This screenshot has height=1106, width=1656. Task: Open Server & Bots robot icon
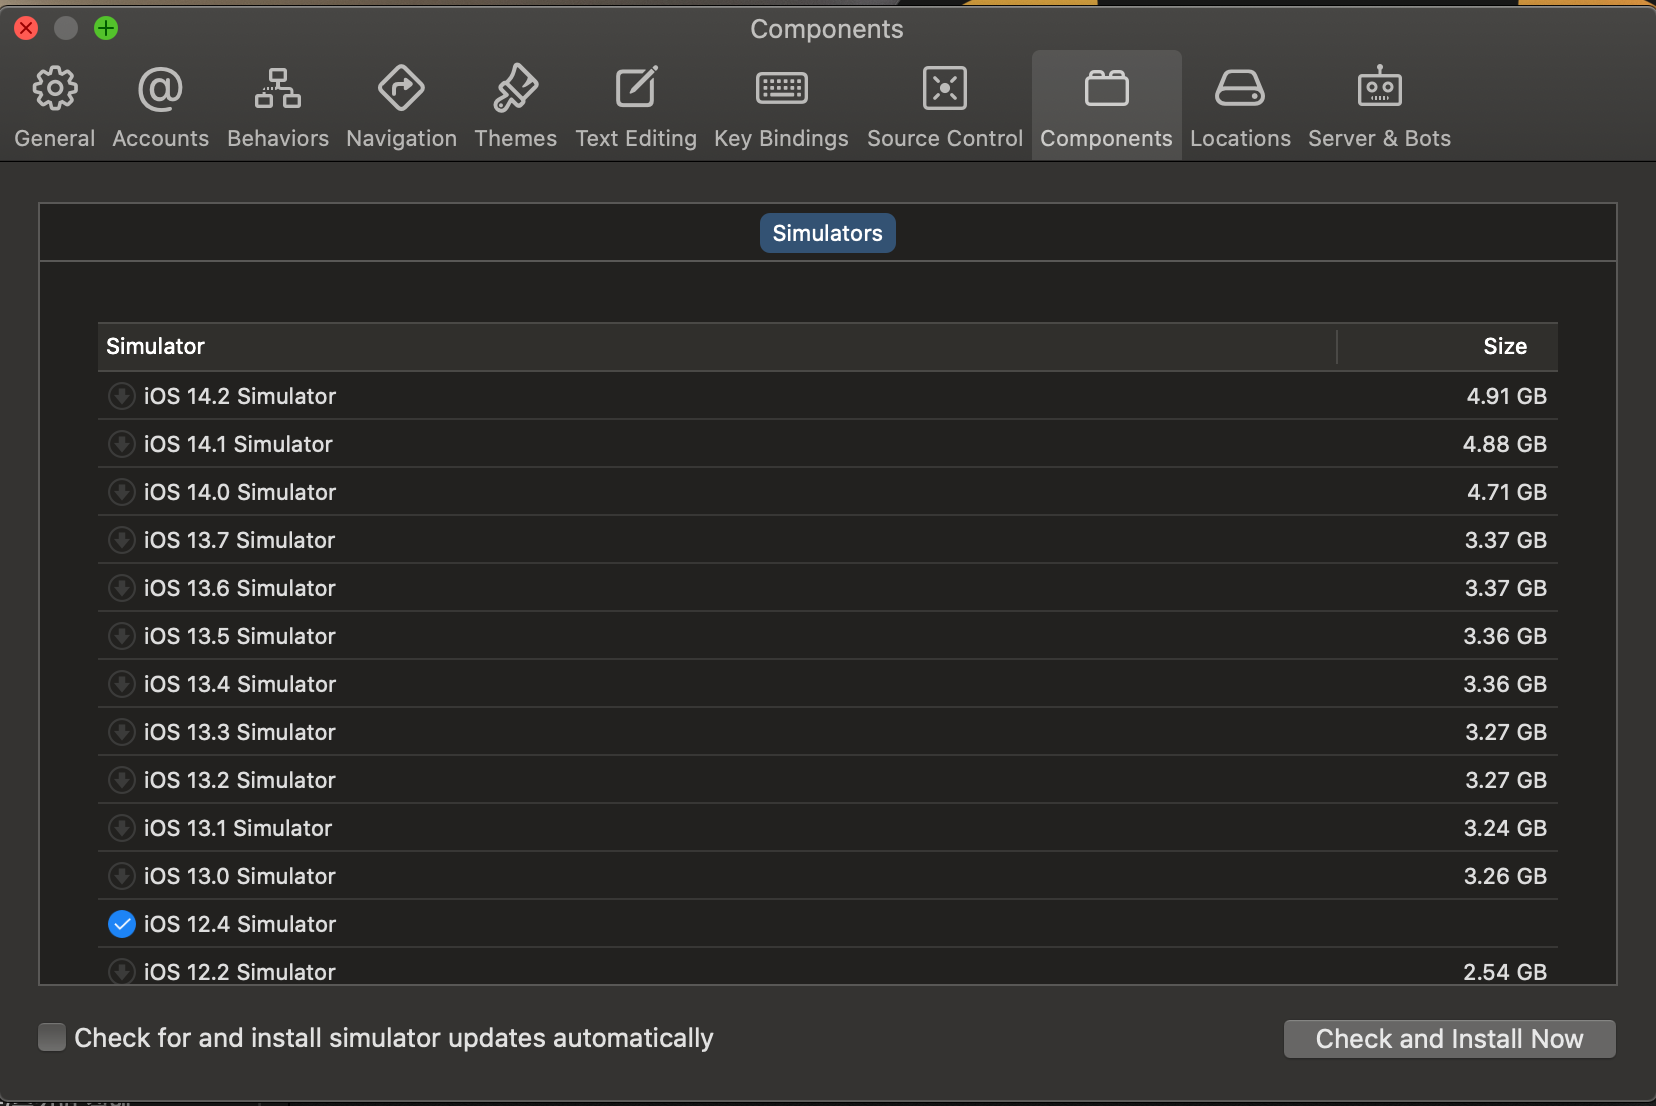point(1380,88)
